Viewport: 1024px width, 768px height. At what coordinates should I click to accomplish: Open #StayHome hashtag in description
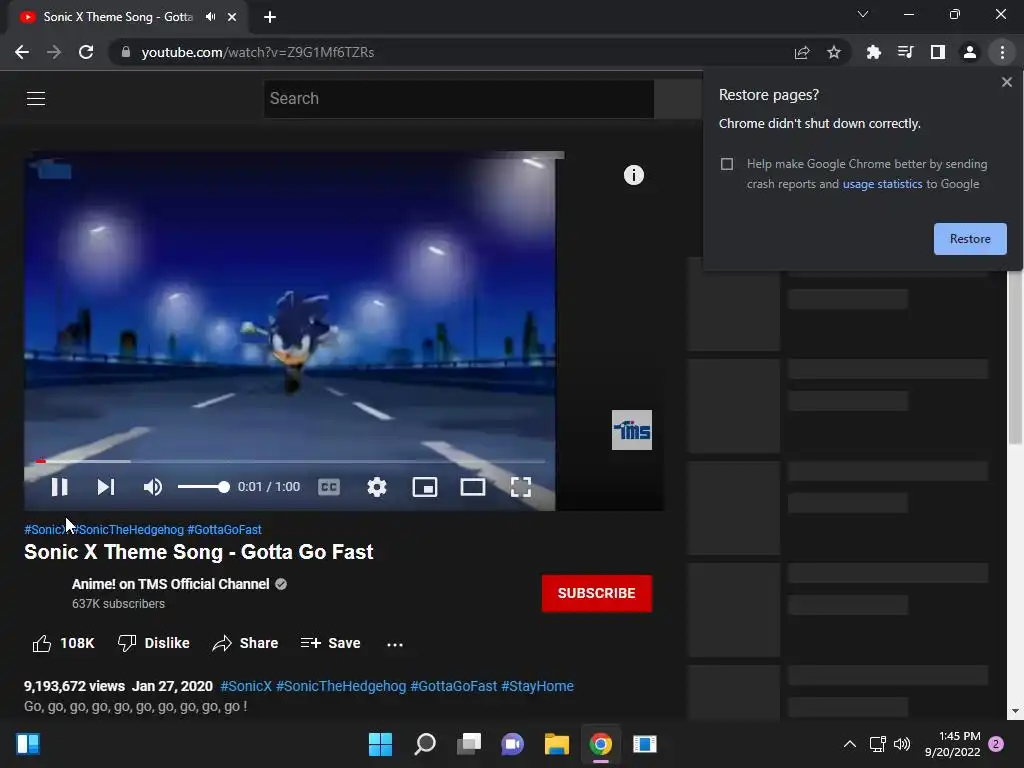[x=537, y=686]
